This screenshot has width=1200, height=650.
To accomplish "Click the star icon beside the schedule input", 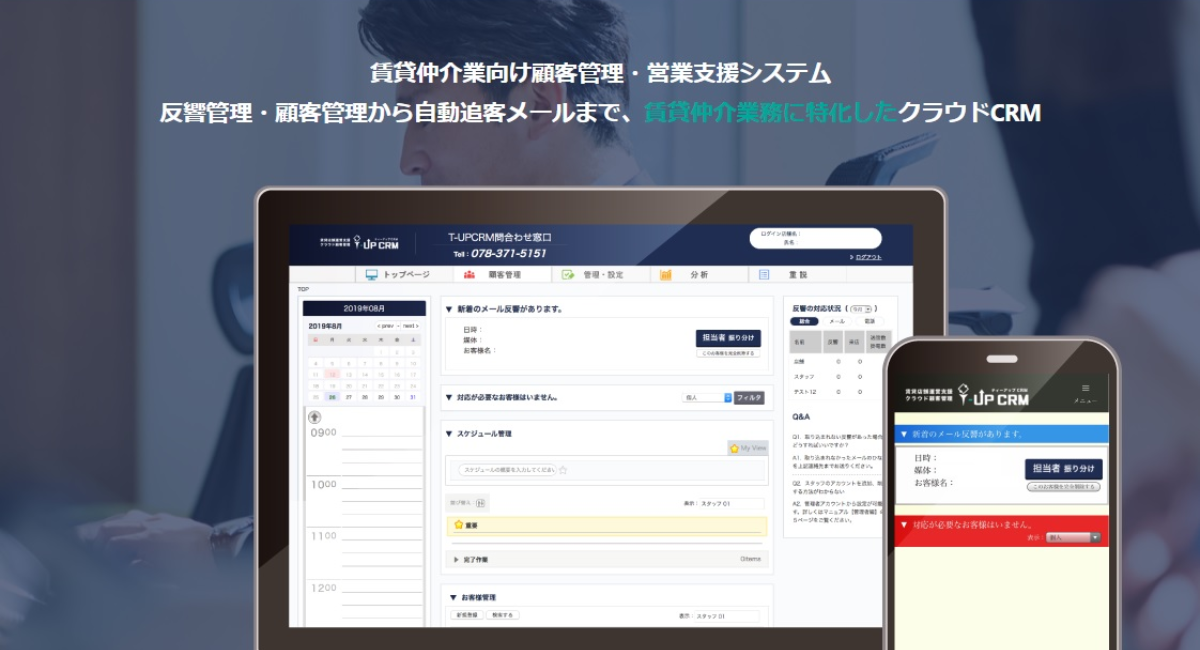I will (x=563, y=469).
